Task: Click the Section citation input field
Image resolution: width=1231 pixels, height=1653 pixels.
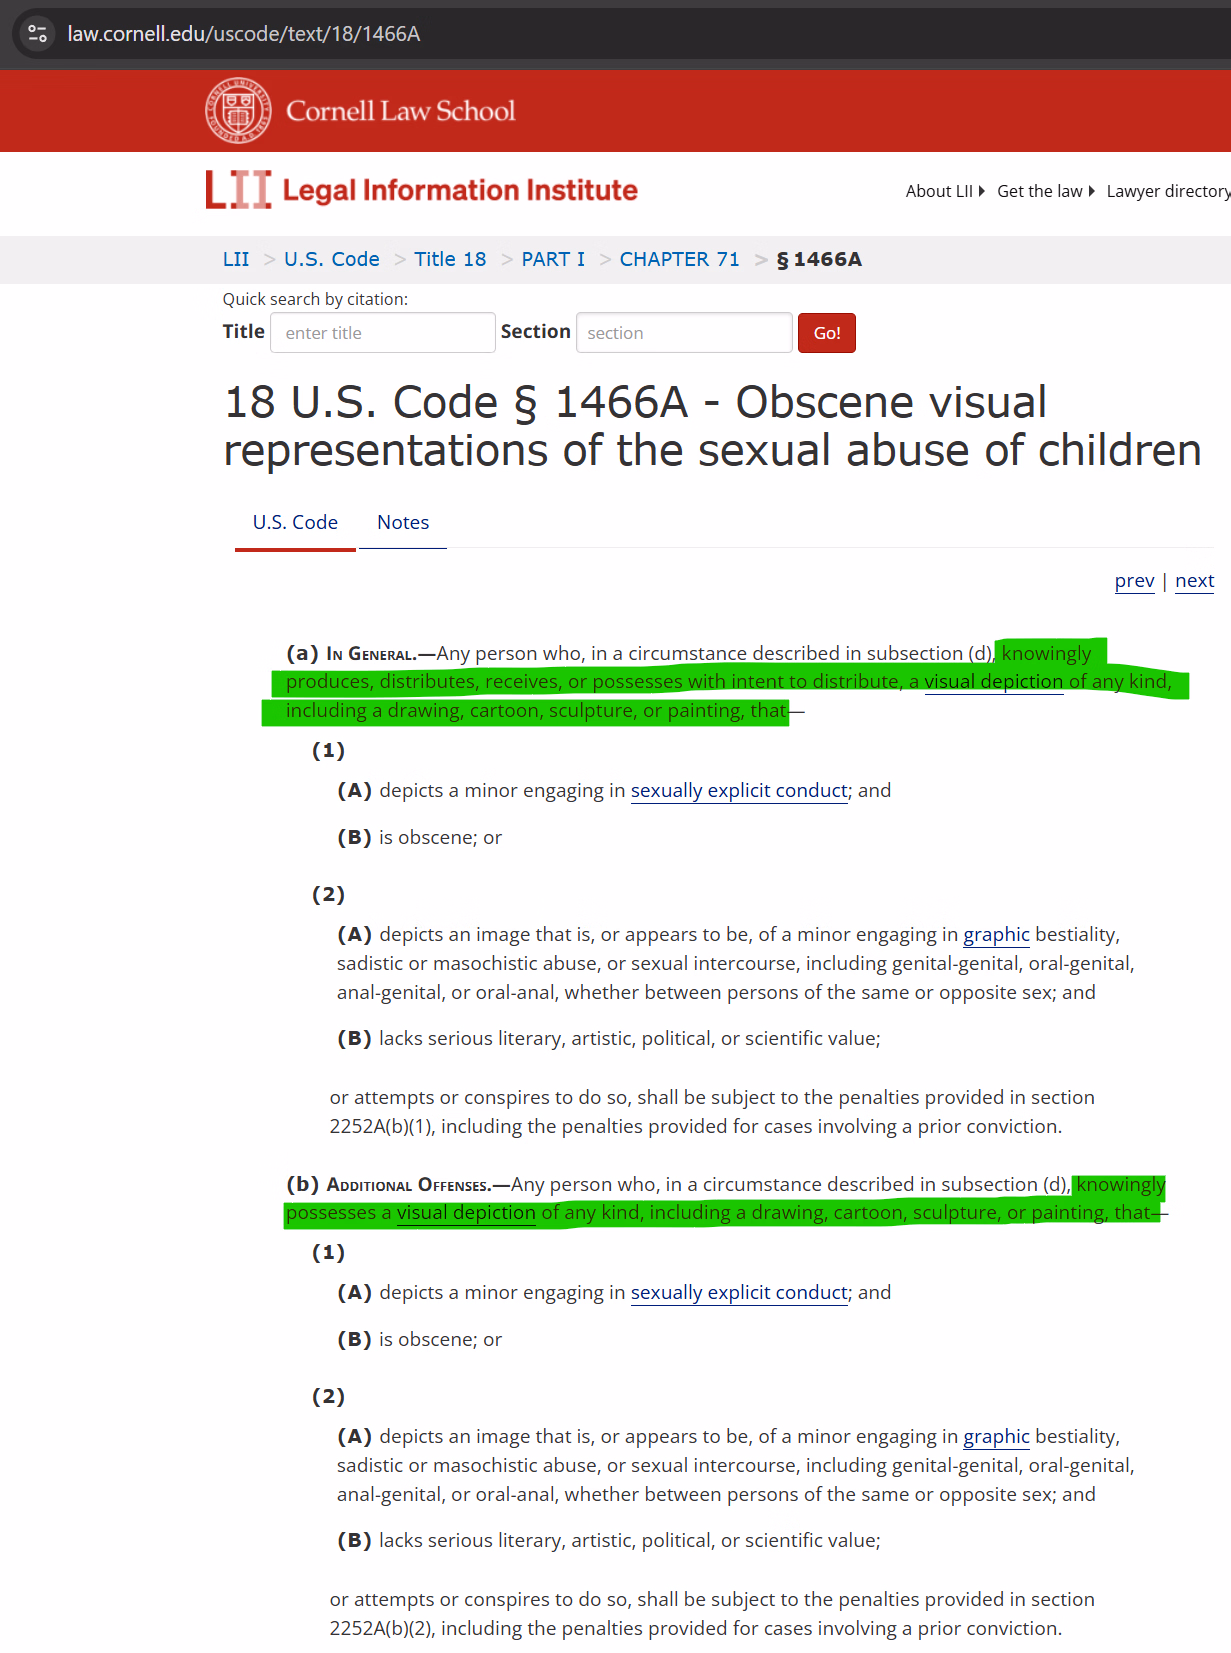Action: coord(684,333)
